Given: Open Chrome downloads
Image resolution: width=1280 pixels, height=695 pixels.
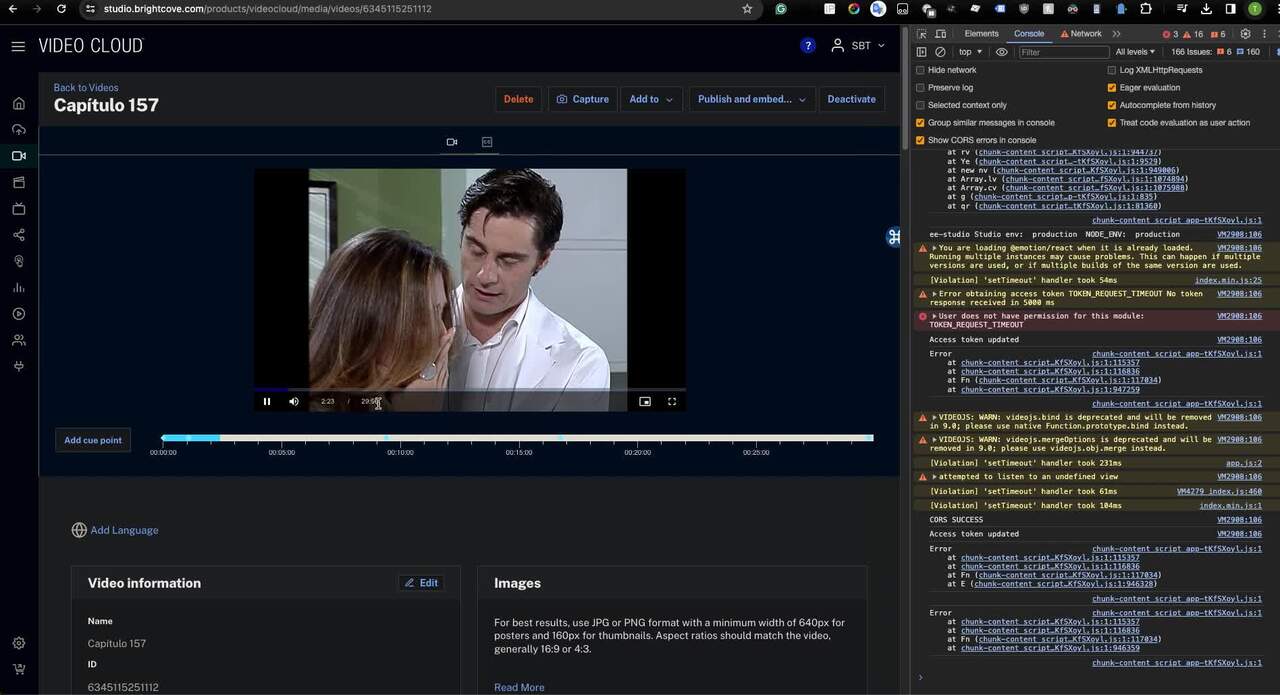Looking at the screenshot, I should [x=1206, y=9].
